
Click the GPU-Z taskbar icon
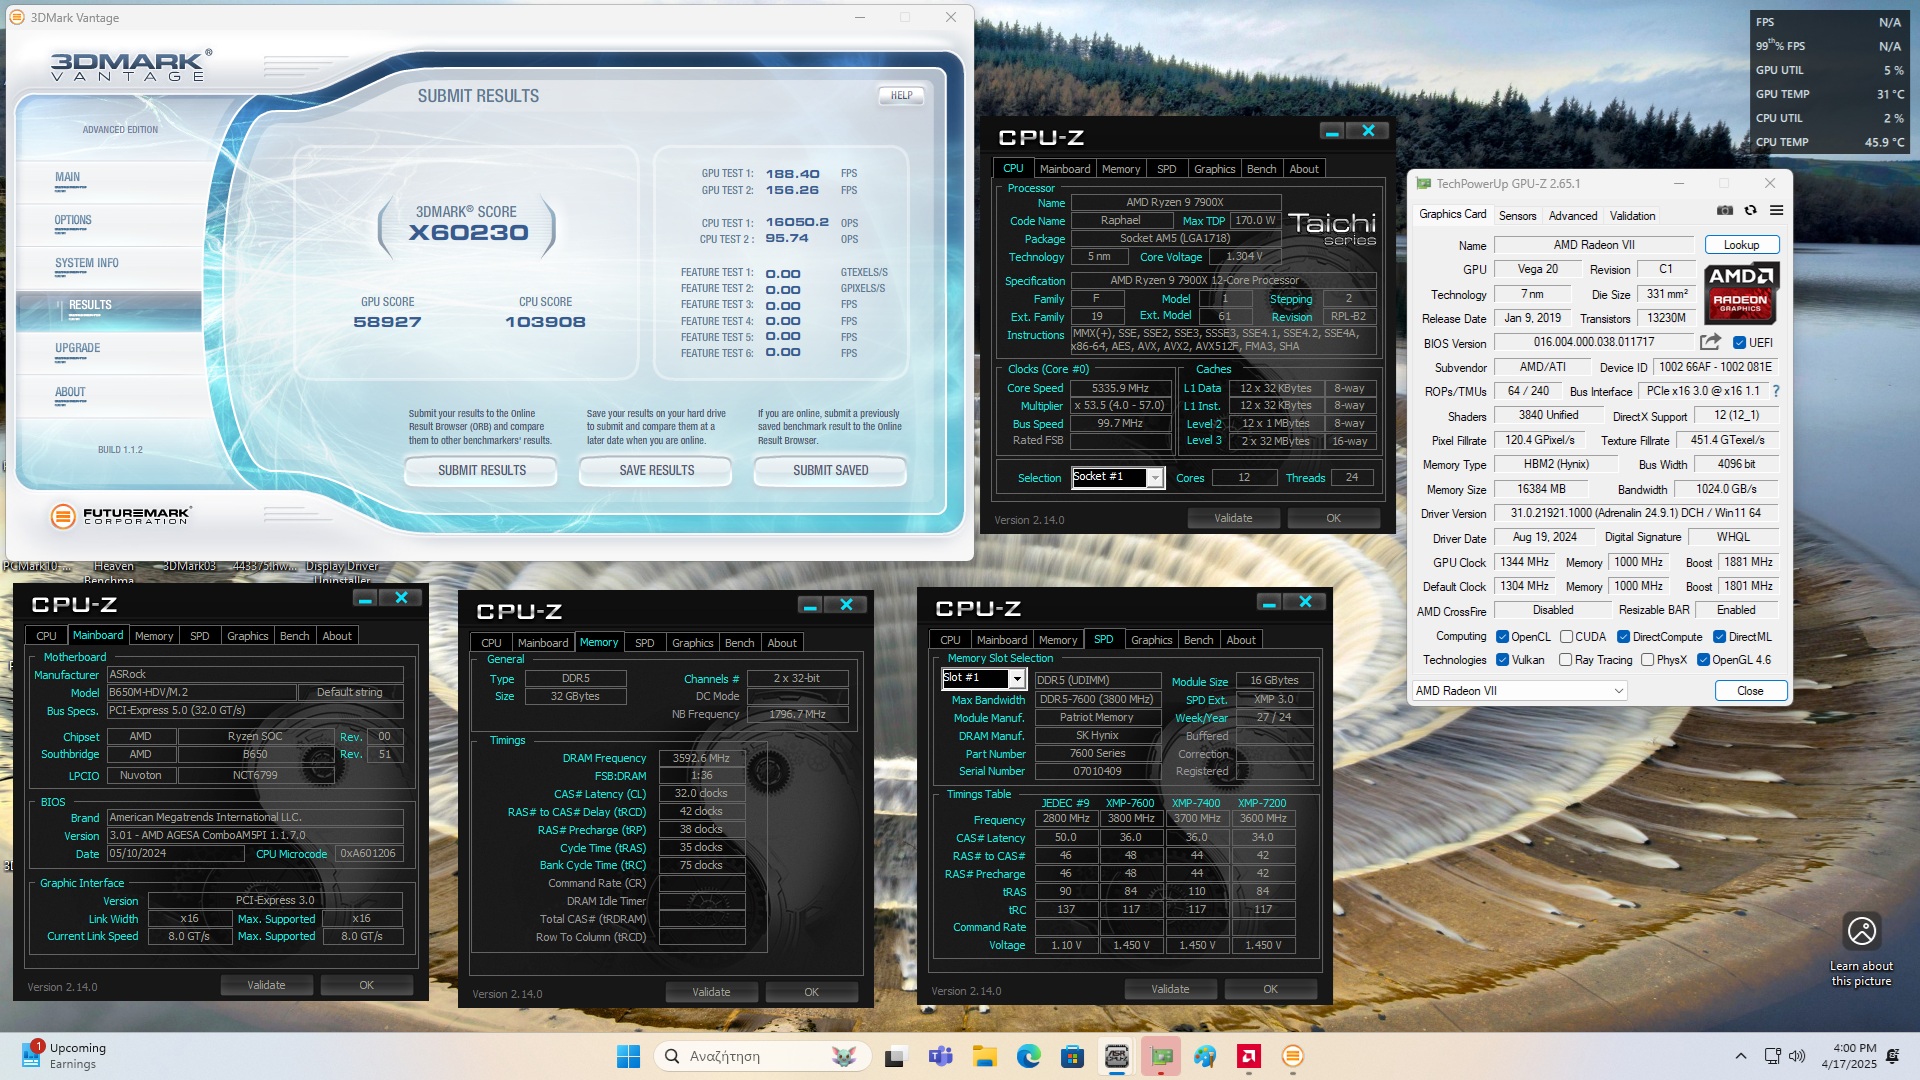coord(1160,1056)
